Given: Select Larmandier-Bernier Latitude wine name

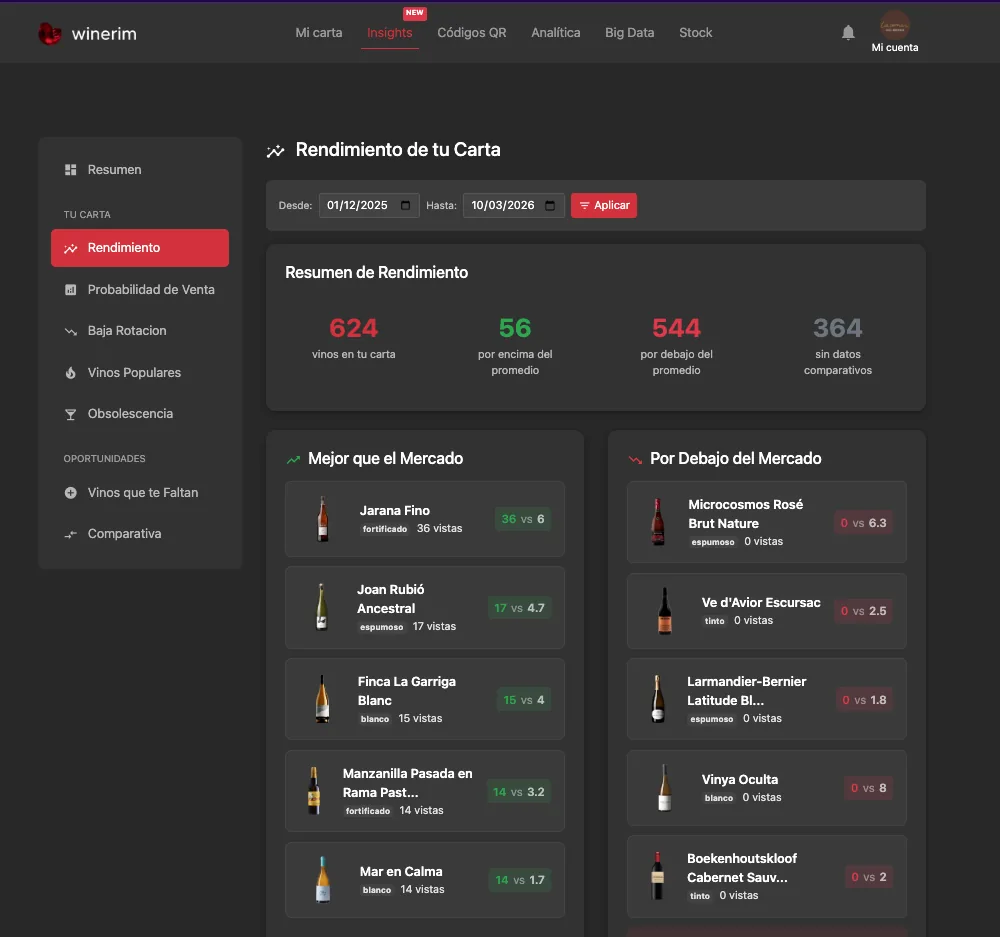Looking at the screenshot, I should point(746,691).
